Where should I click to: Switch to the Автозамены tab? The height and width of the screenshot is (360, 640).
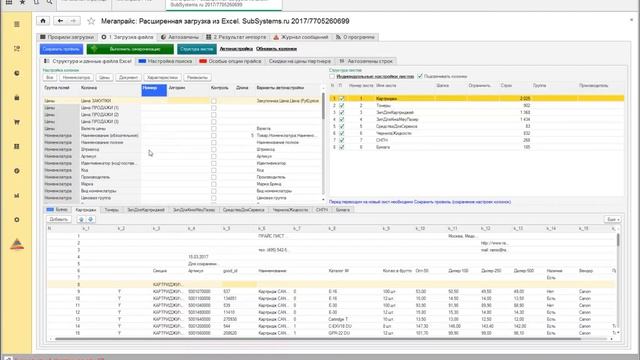[180, 37]
